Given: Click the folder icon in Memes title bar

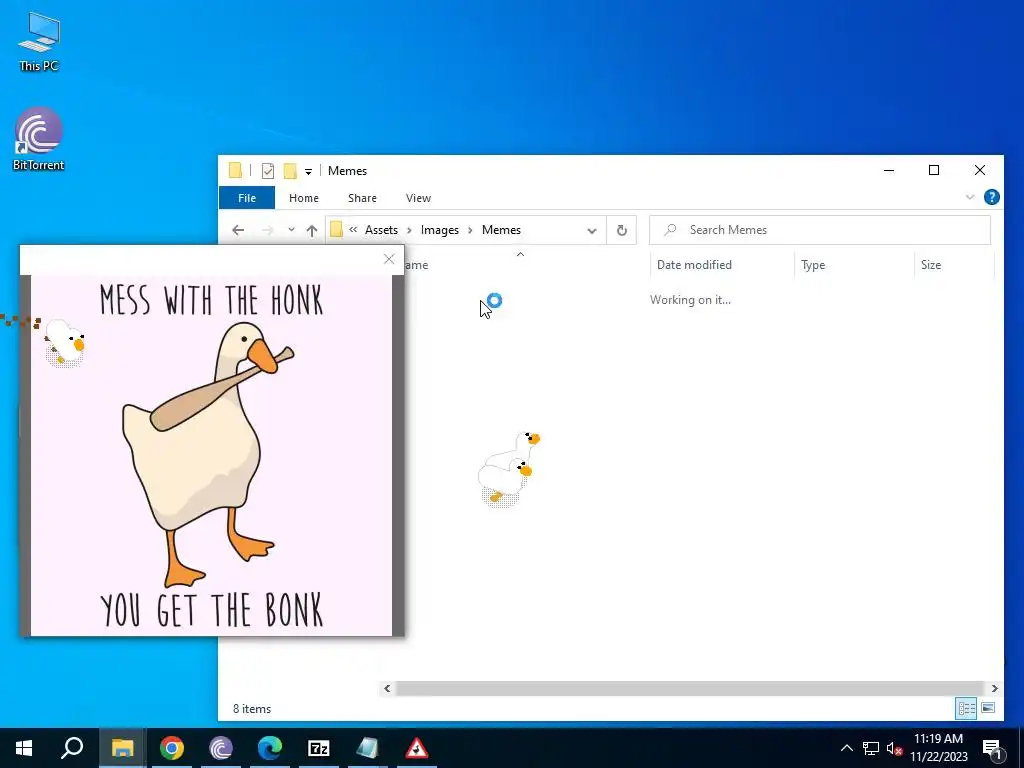Looking at the screenshot, I should (x=235, y=170).
